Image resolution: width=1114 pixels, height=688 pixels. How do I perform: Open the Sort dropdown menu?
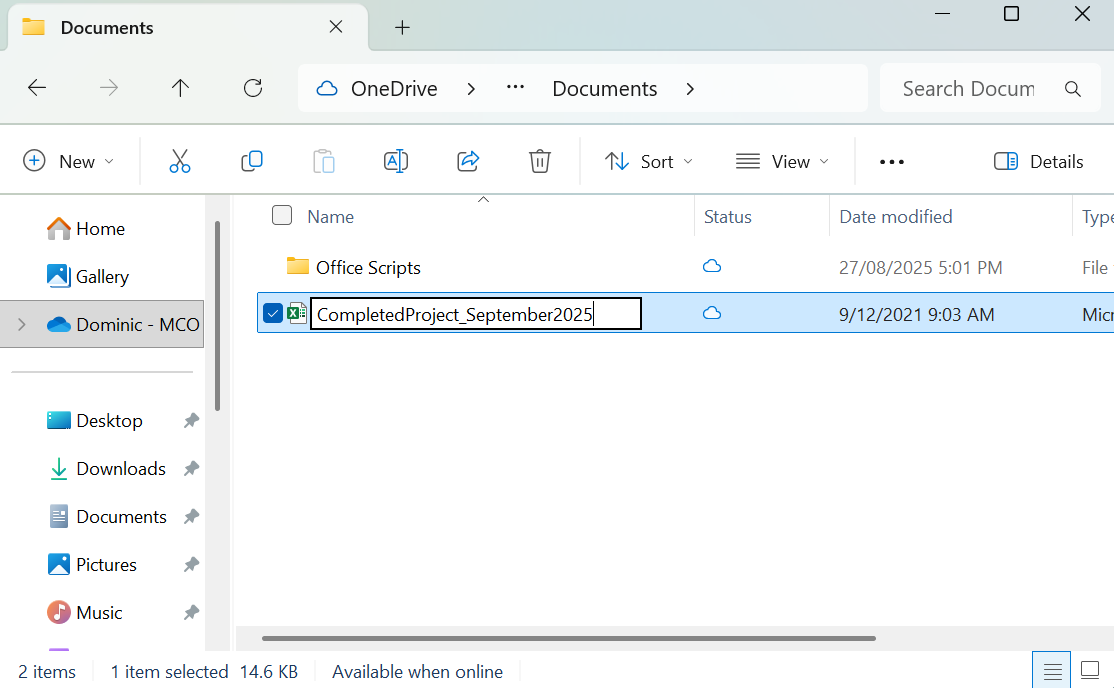click(x=649, y=161)
